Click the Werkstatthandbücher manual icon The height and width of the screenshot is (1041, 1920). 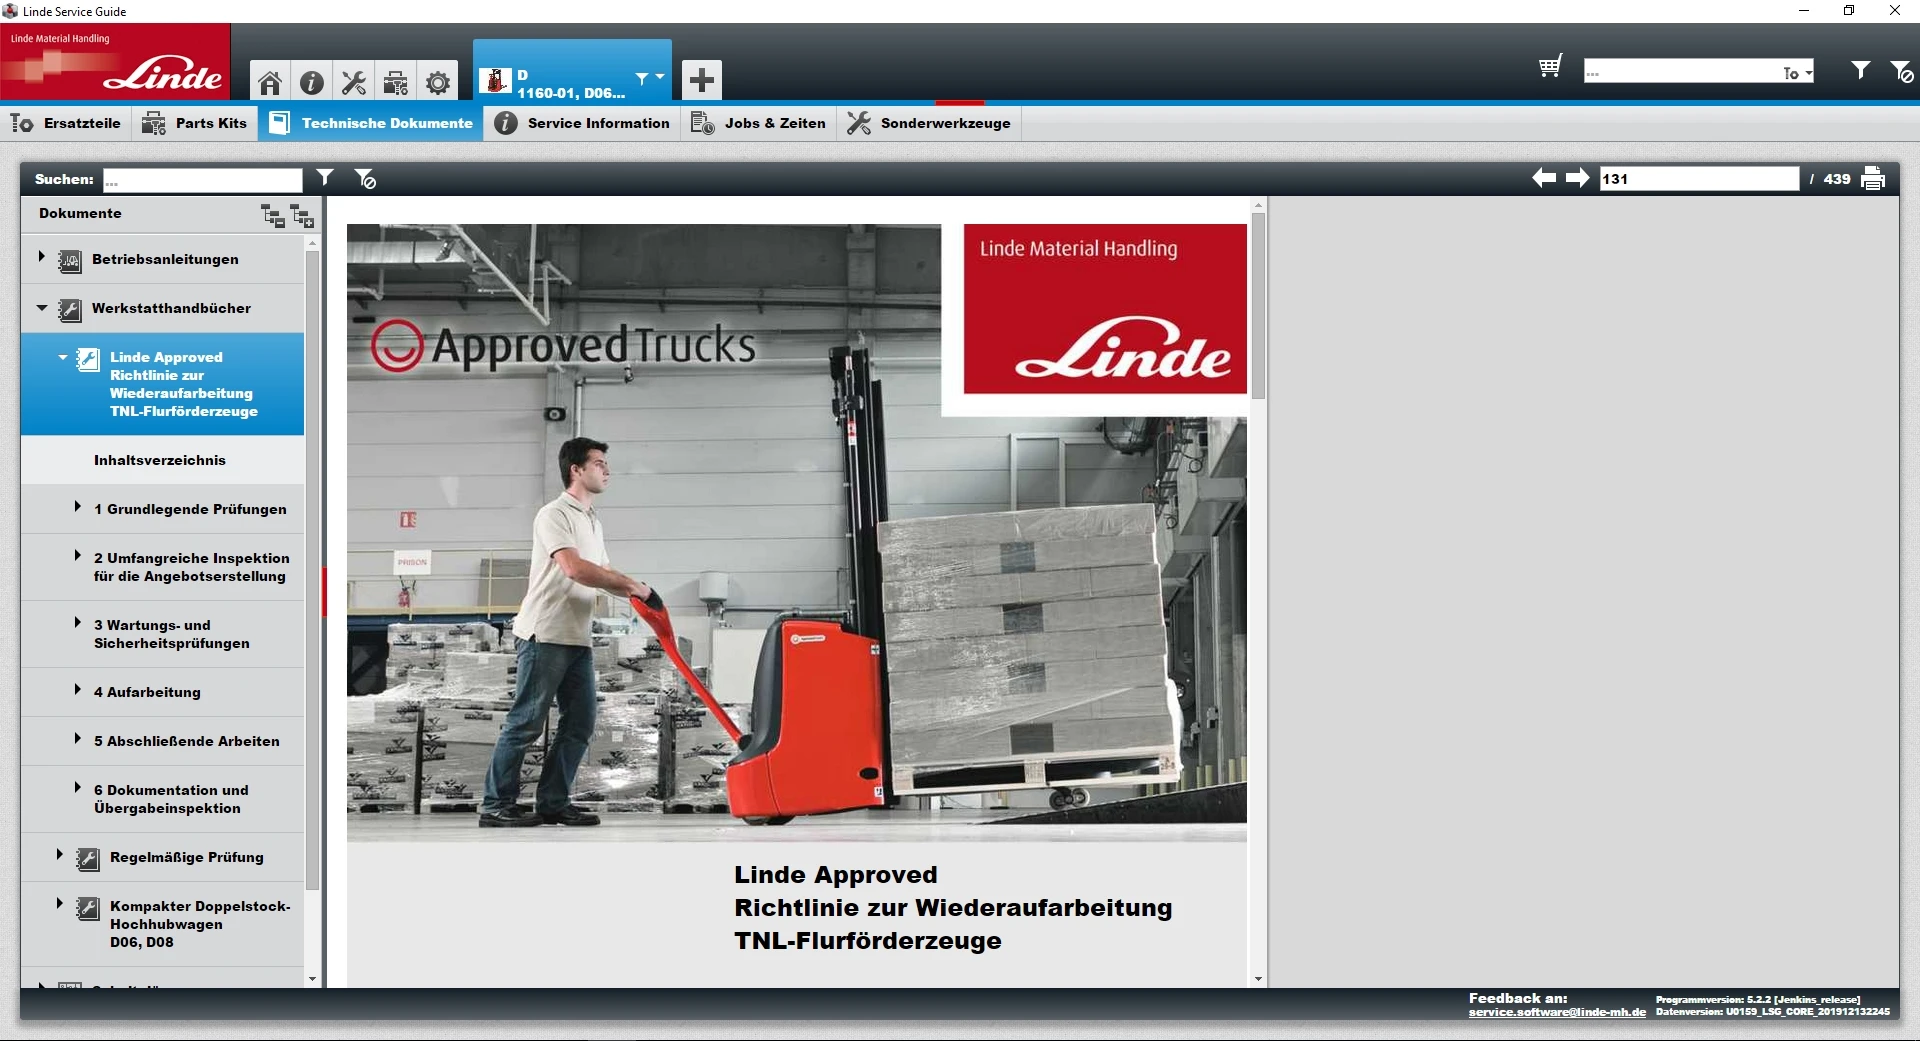(x=70, y=310)
